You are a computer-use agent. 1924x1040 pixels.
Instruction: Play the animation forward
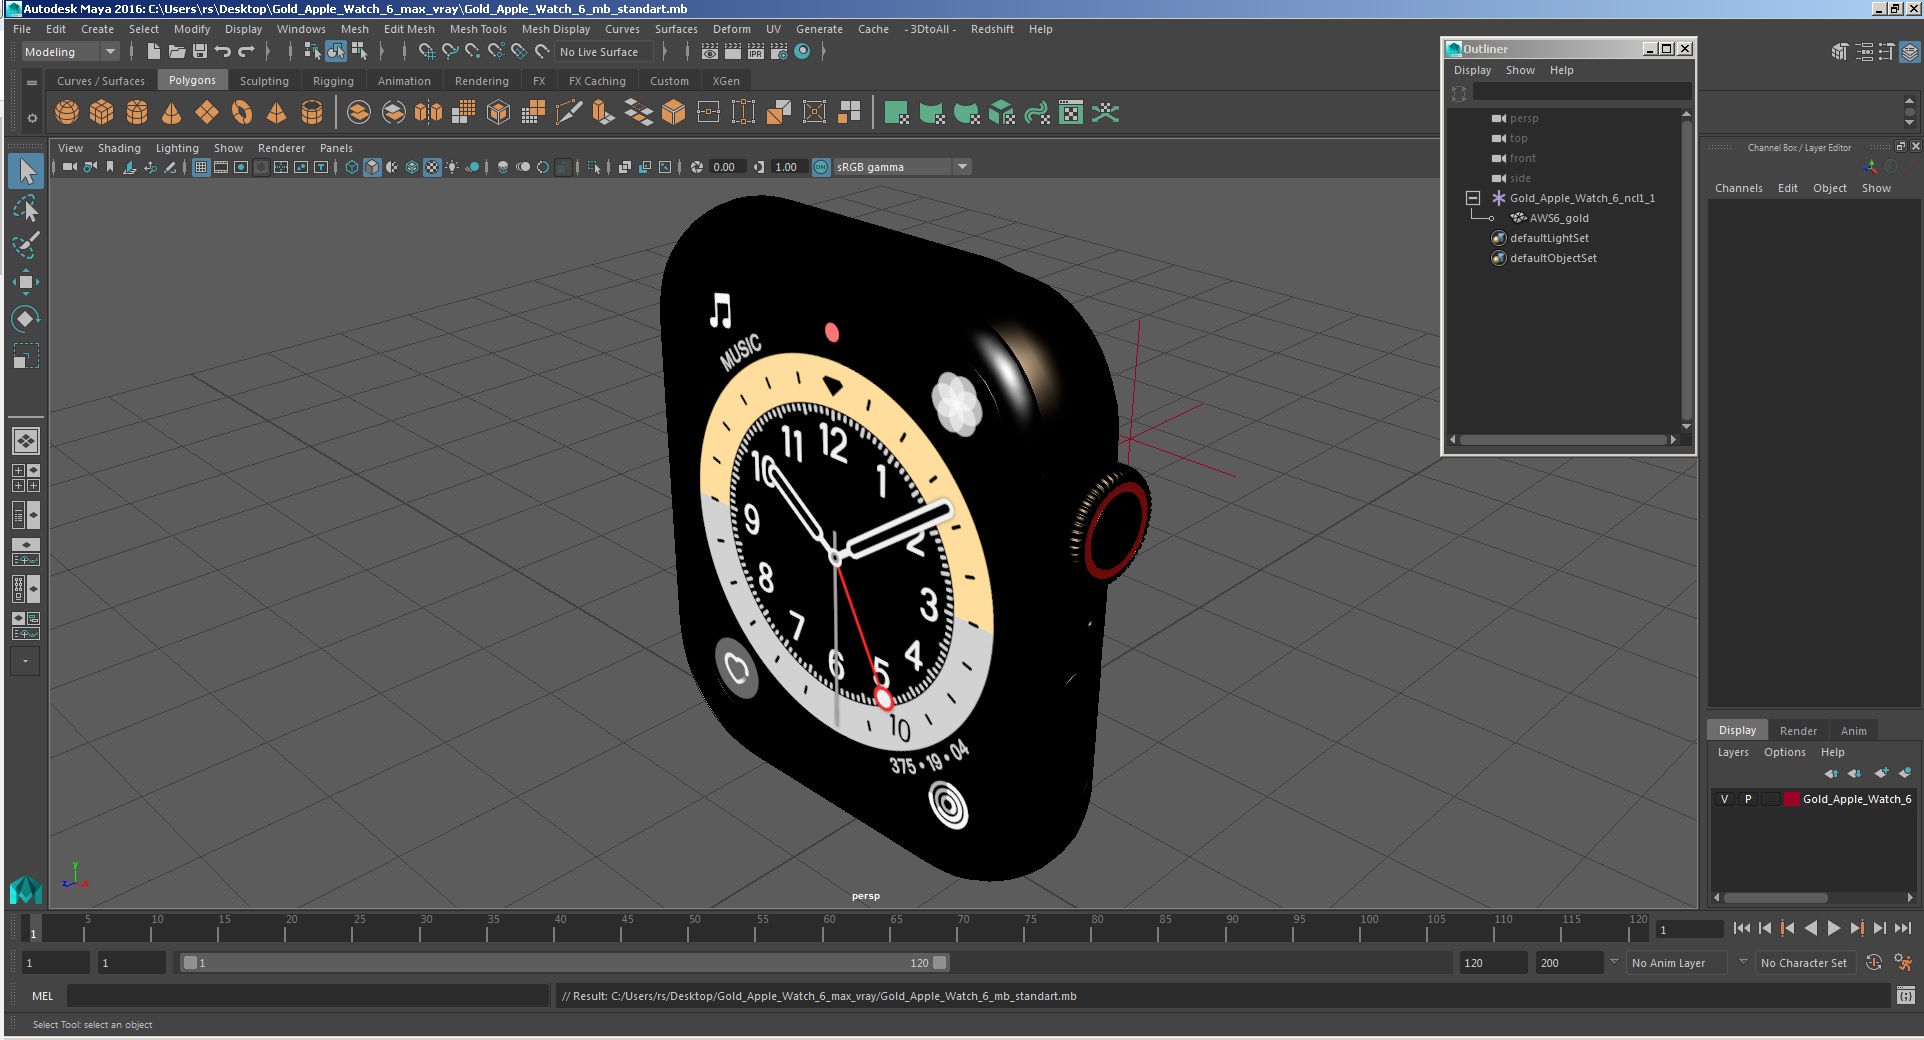(1833, 928)
